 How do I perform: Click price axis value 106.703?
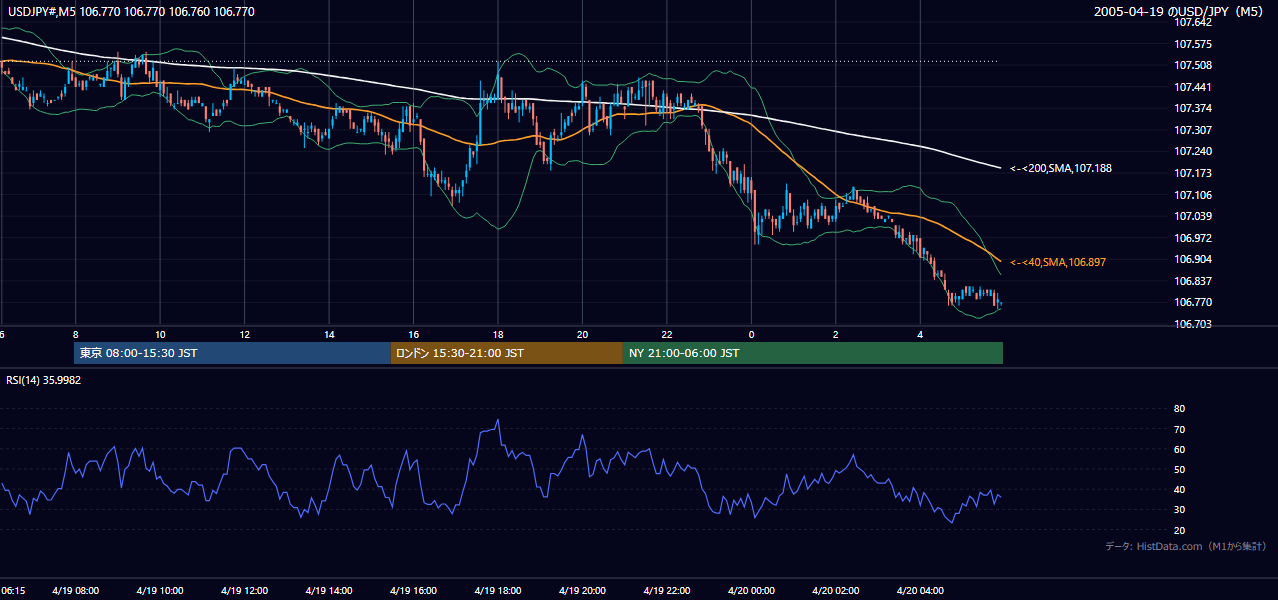point(1194,324)
